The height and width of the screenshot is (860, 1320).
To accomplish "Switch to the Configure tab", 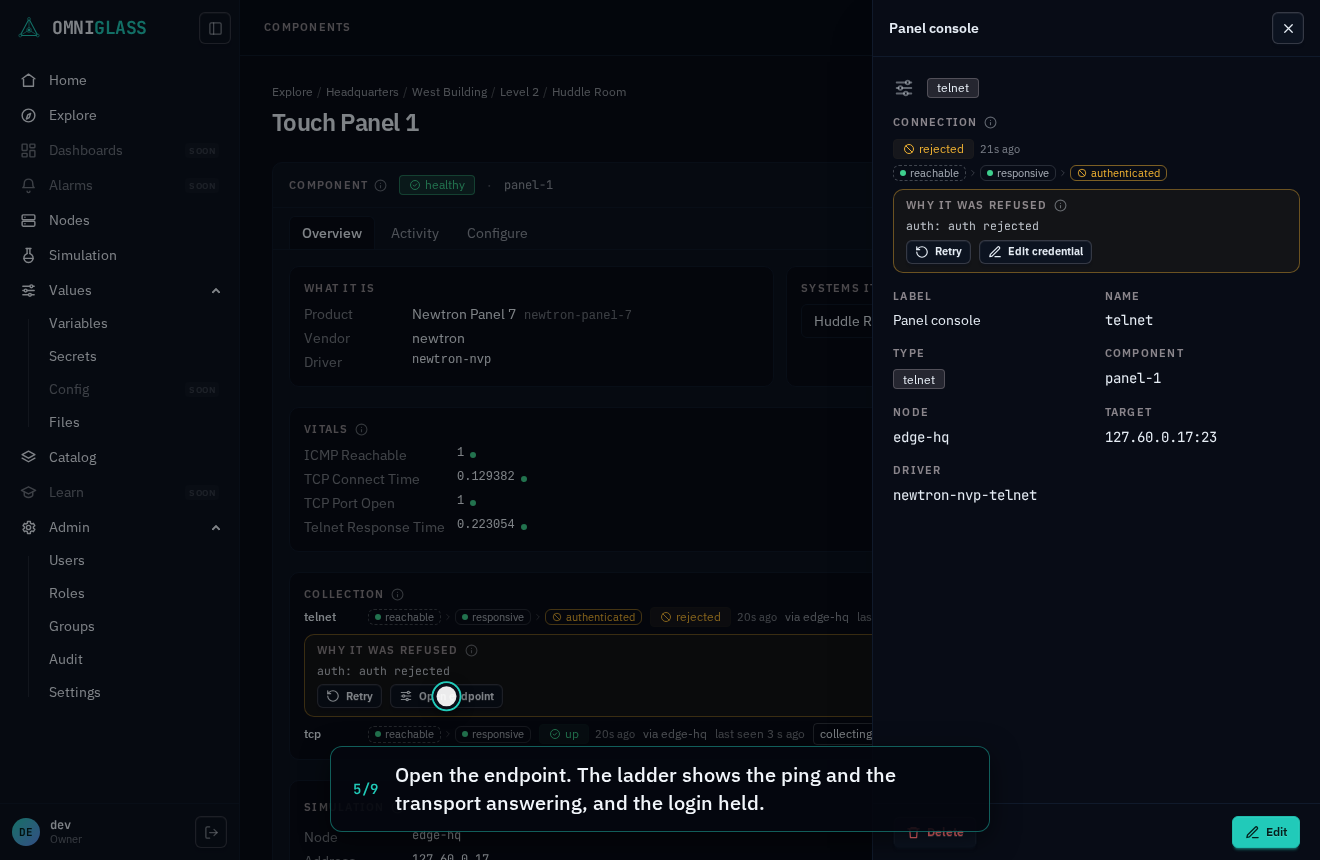I will 497,233.
